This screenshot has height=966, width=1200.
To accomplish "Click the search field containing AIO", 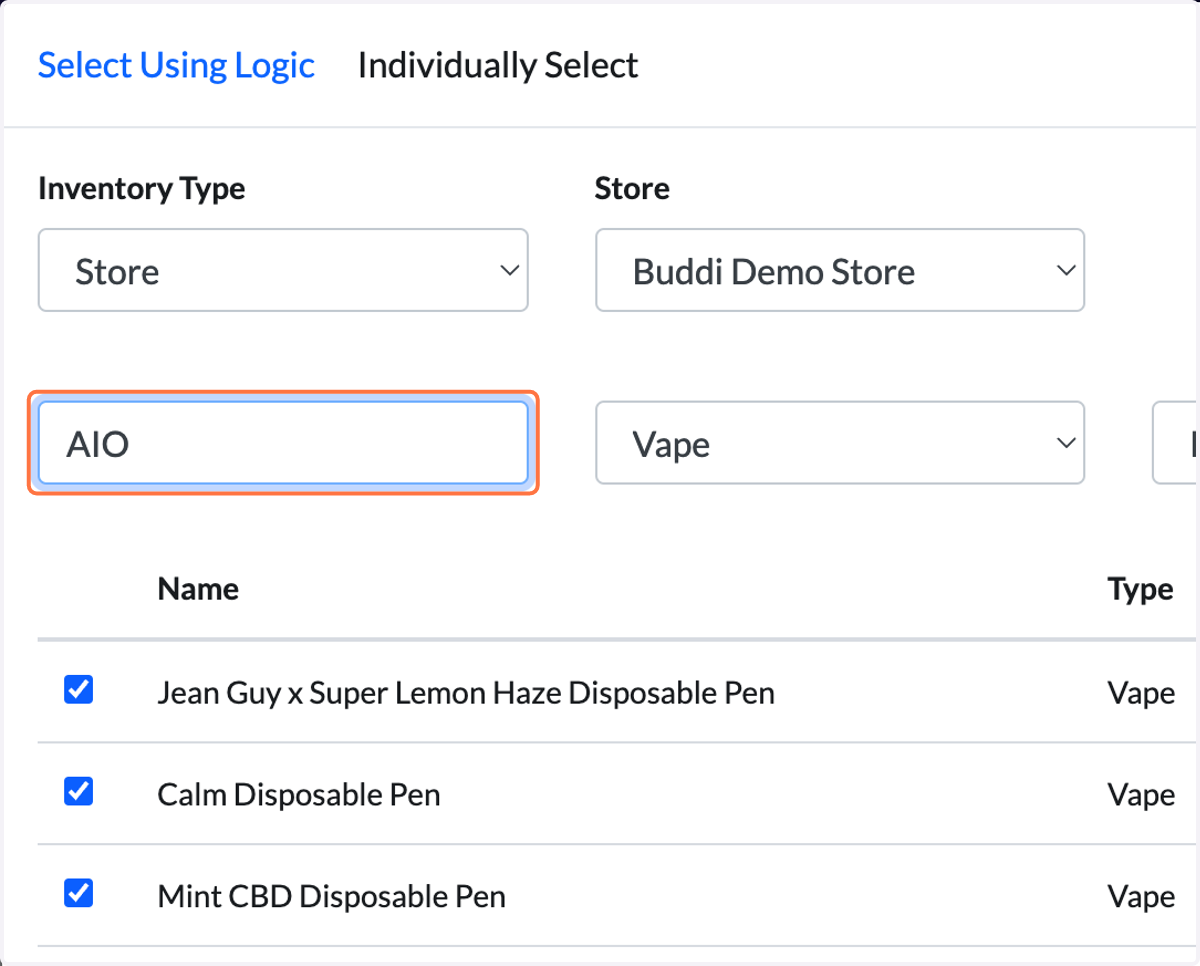I will click(x=283, y=443).
